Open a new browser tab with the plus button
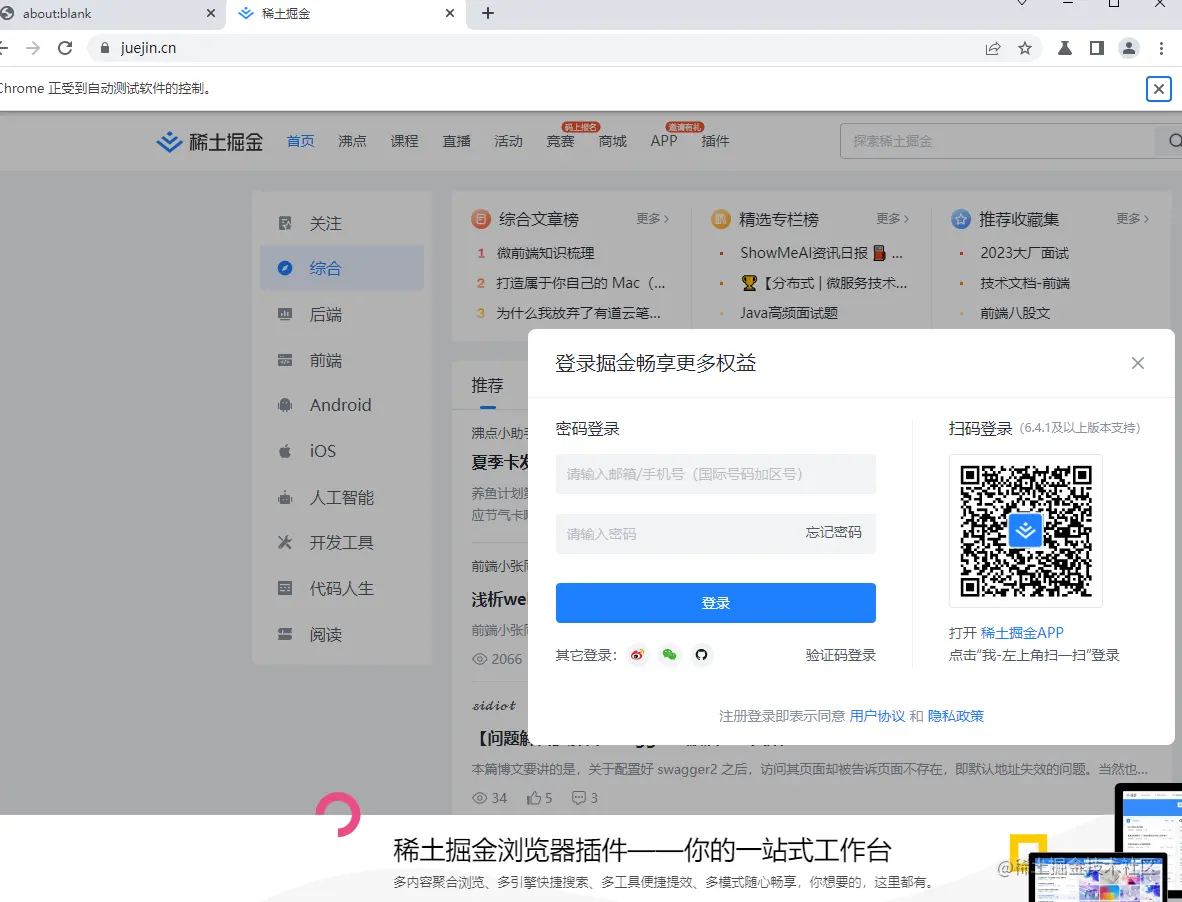 488,14
